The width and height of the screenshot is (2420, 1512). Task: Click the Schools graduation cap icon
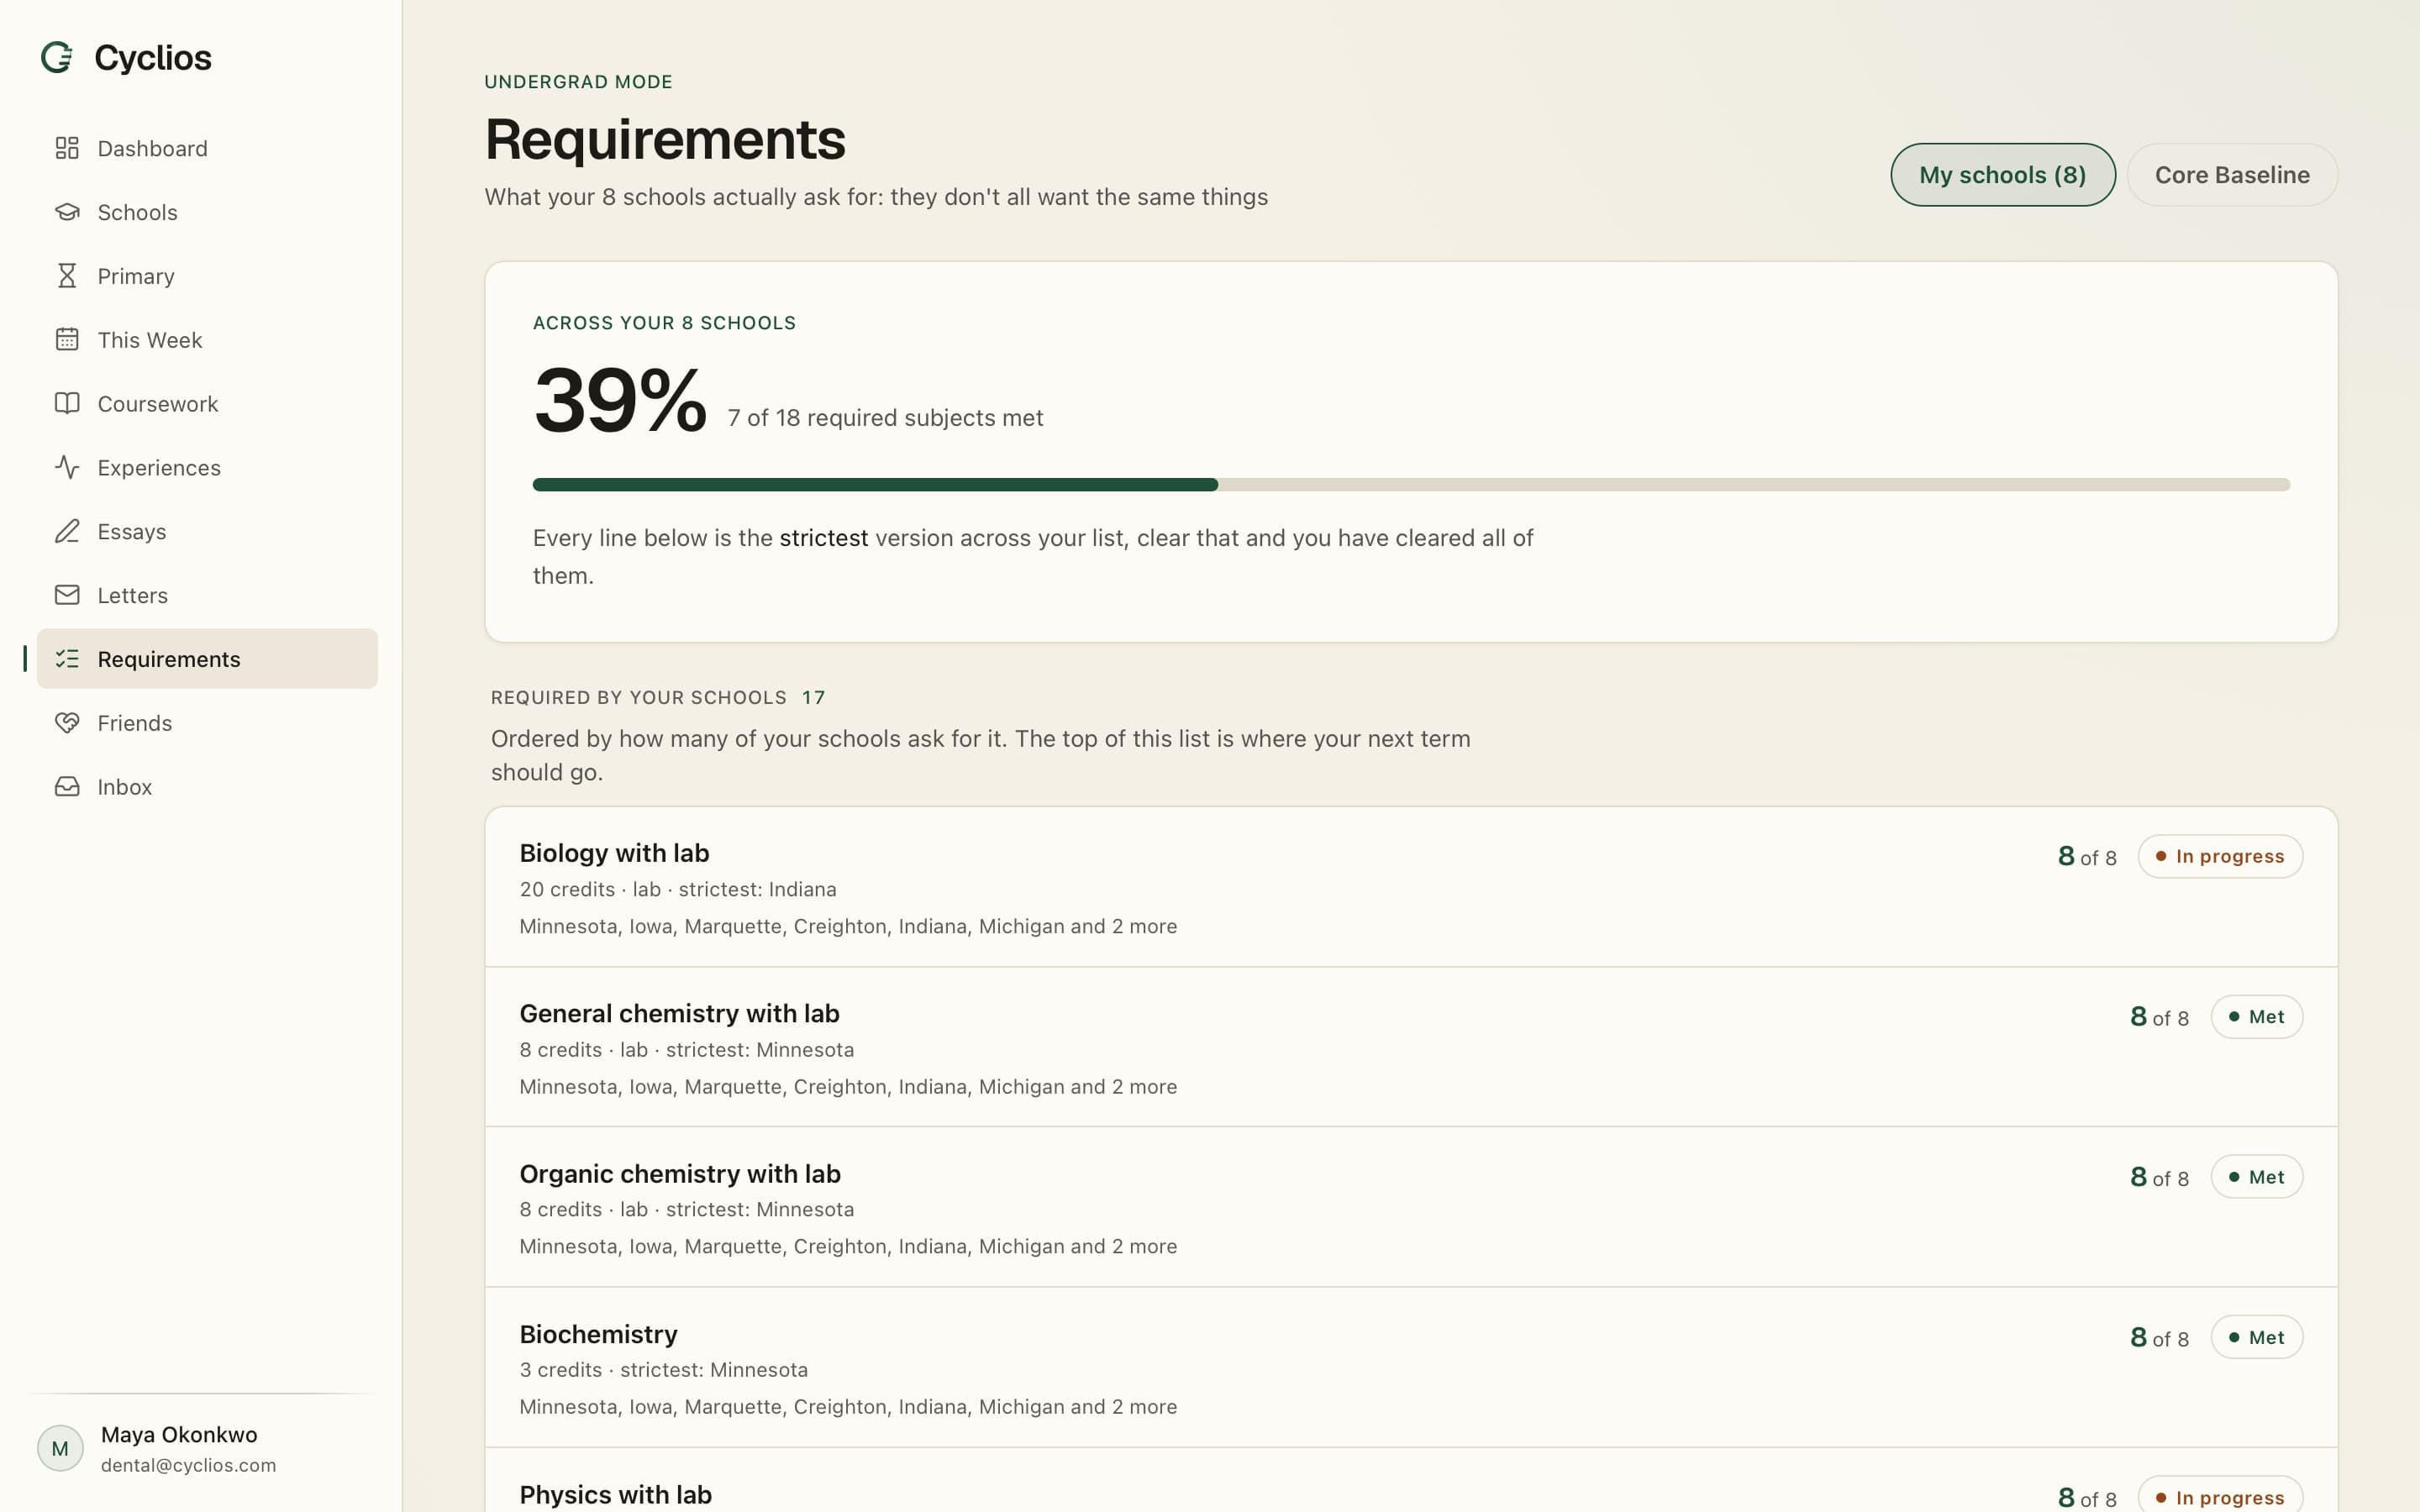click(67, 212)
